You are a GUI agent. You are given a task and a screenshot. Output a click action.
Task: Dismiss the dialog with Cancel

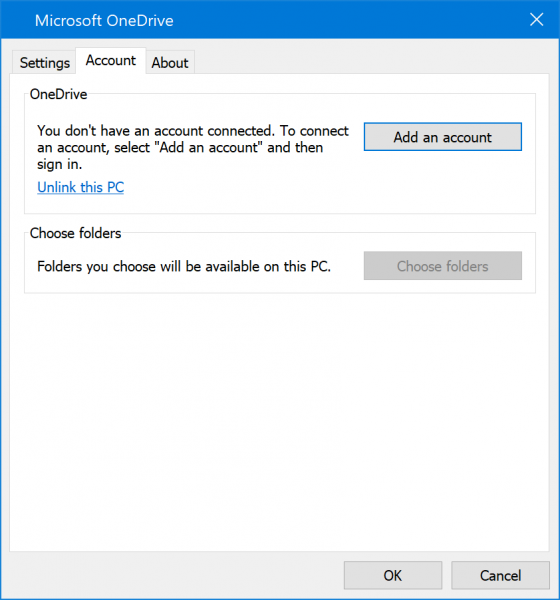[500, 576]
